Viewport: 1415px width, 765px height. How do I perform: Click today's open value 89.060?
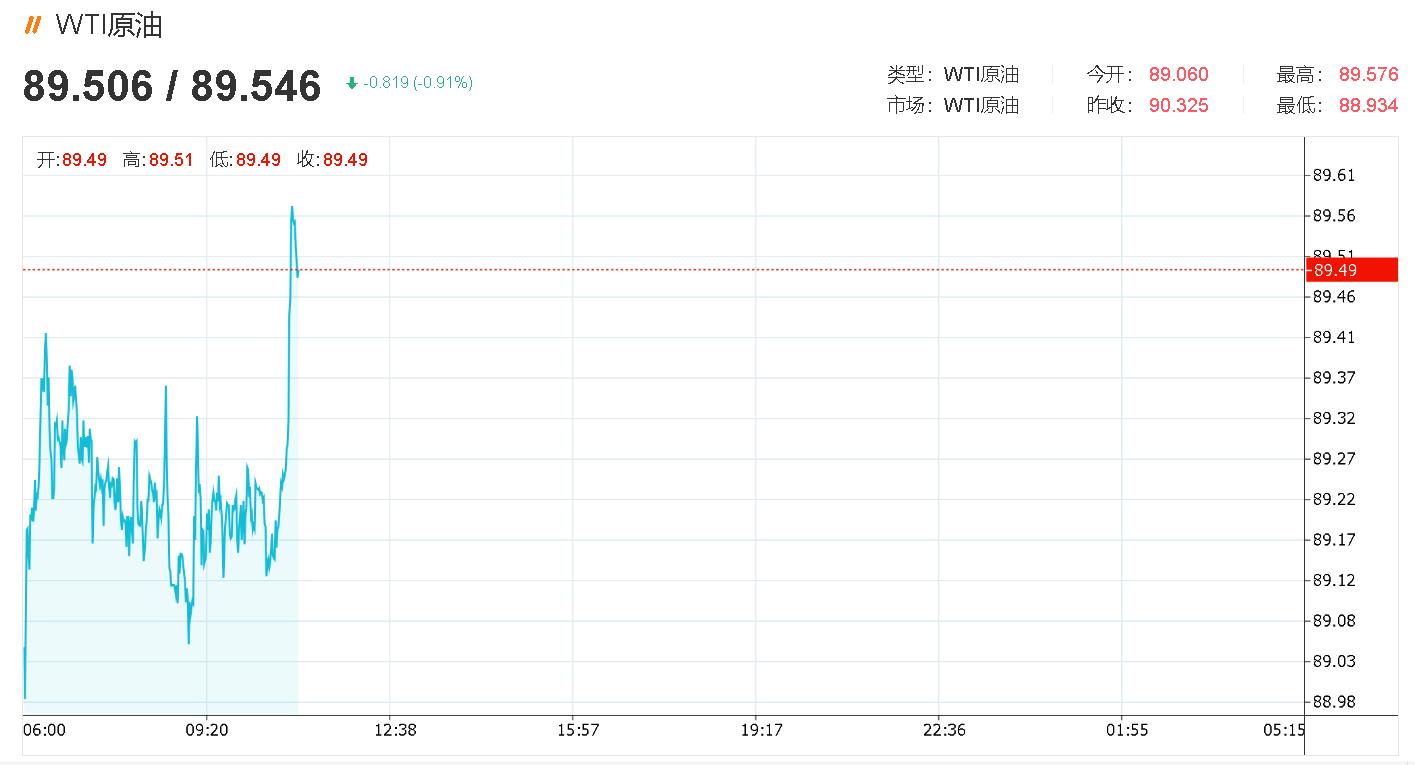(x=1178, y=74)
